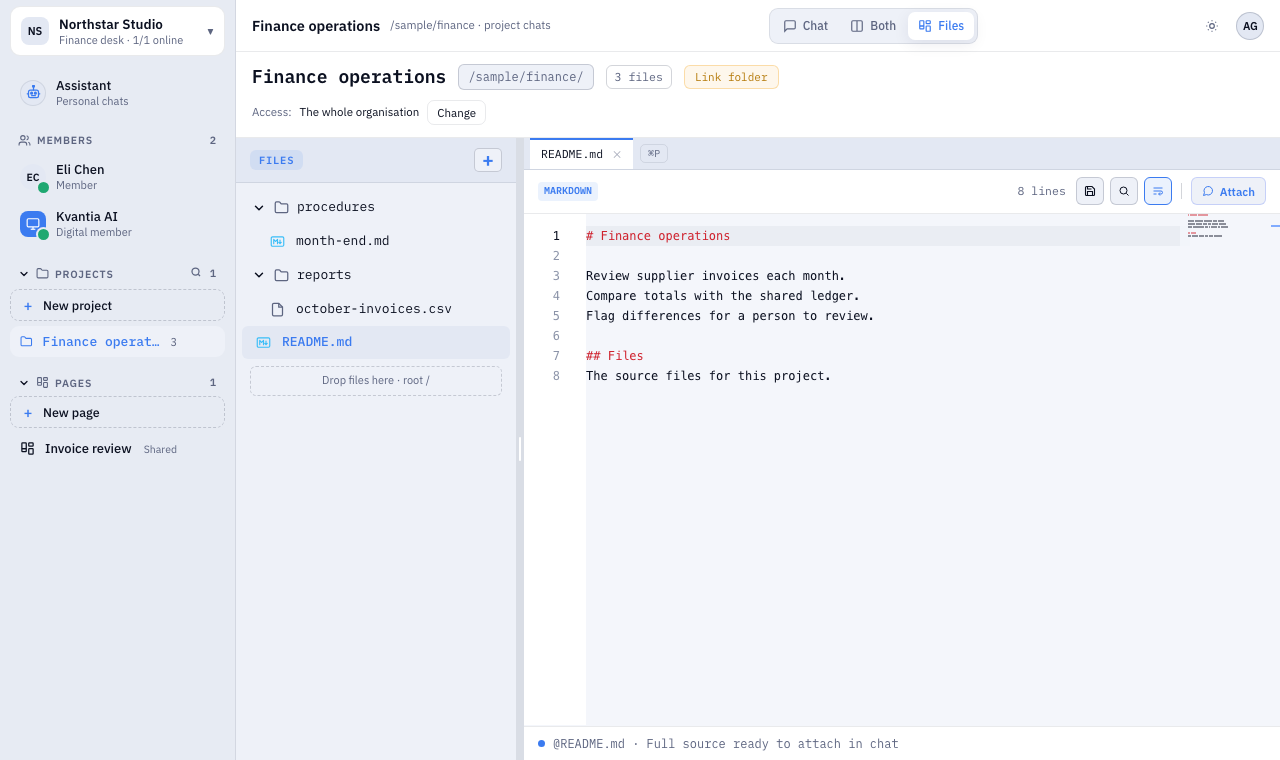This screenshot has height=760, width=1280.
Task: Click the /sample/finance/ path badge
Action: coord(526,77)
